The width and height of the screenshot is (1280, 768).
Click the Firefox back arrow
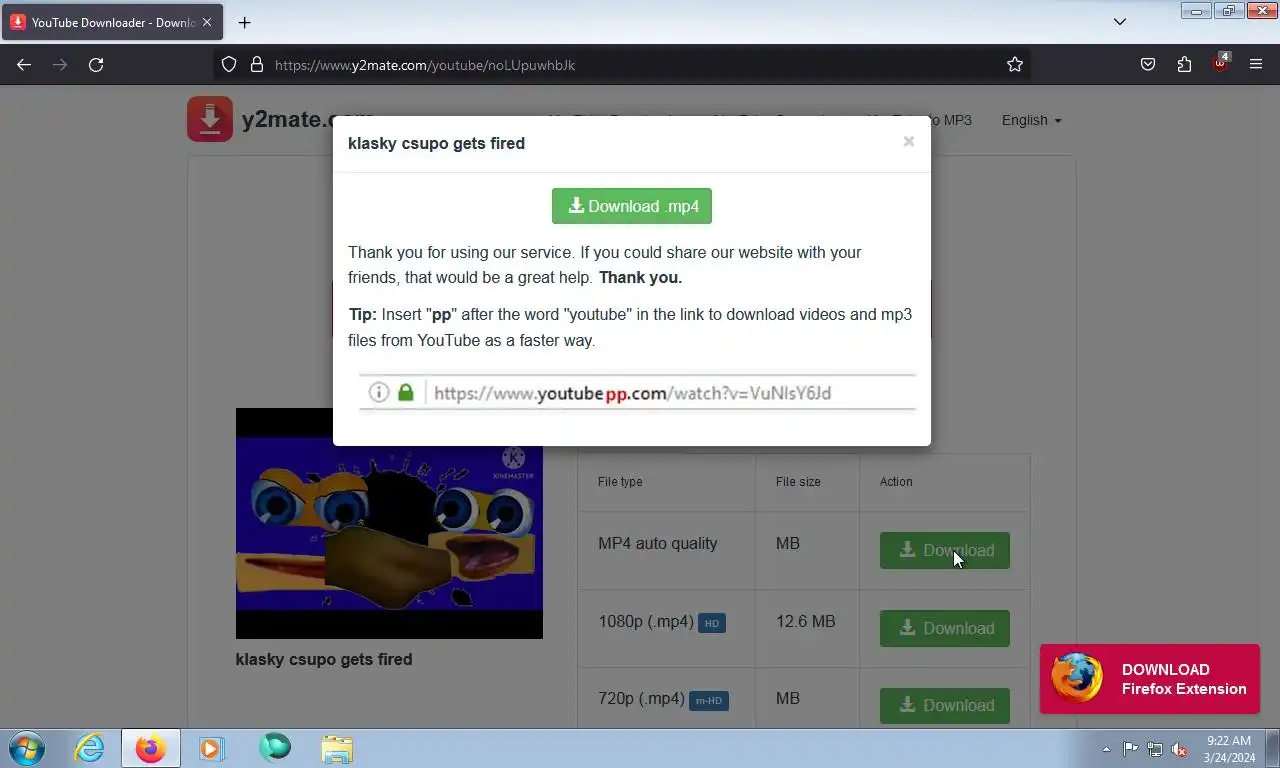(x=24, y=64)
